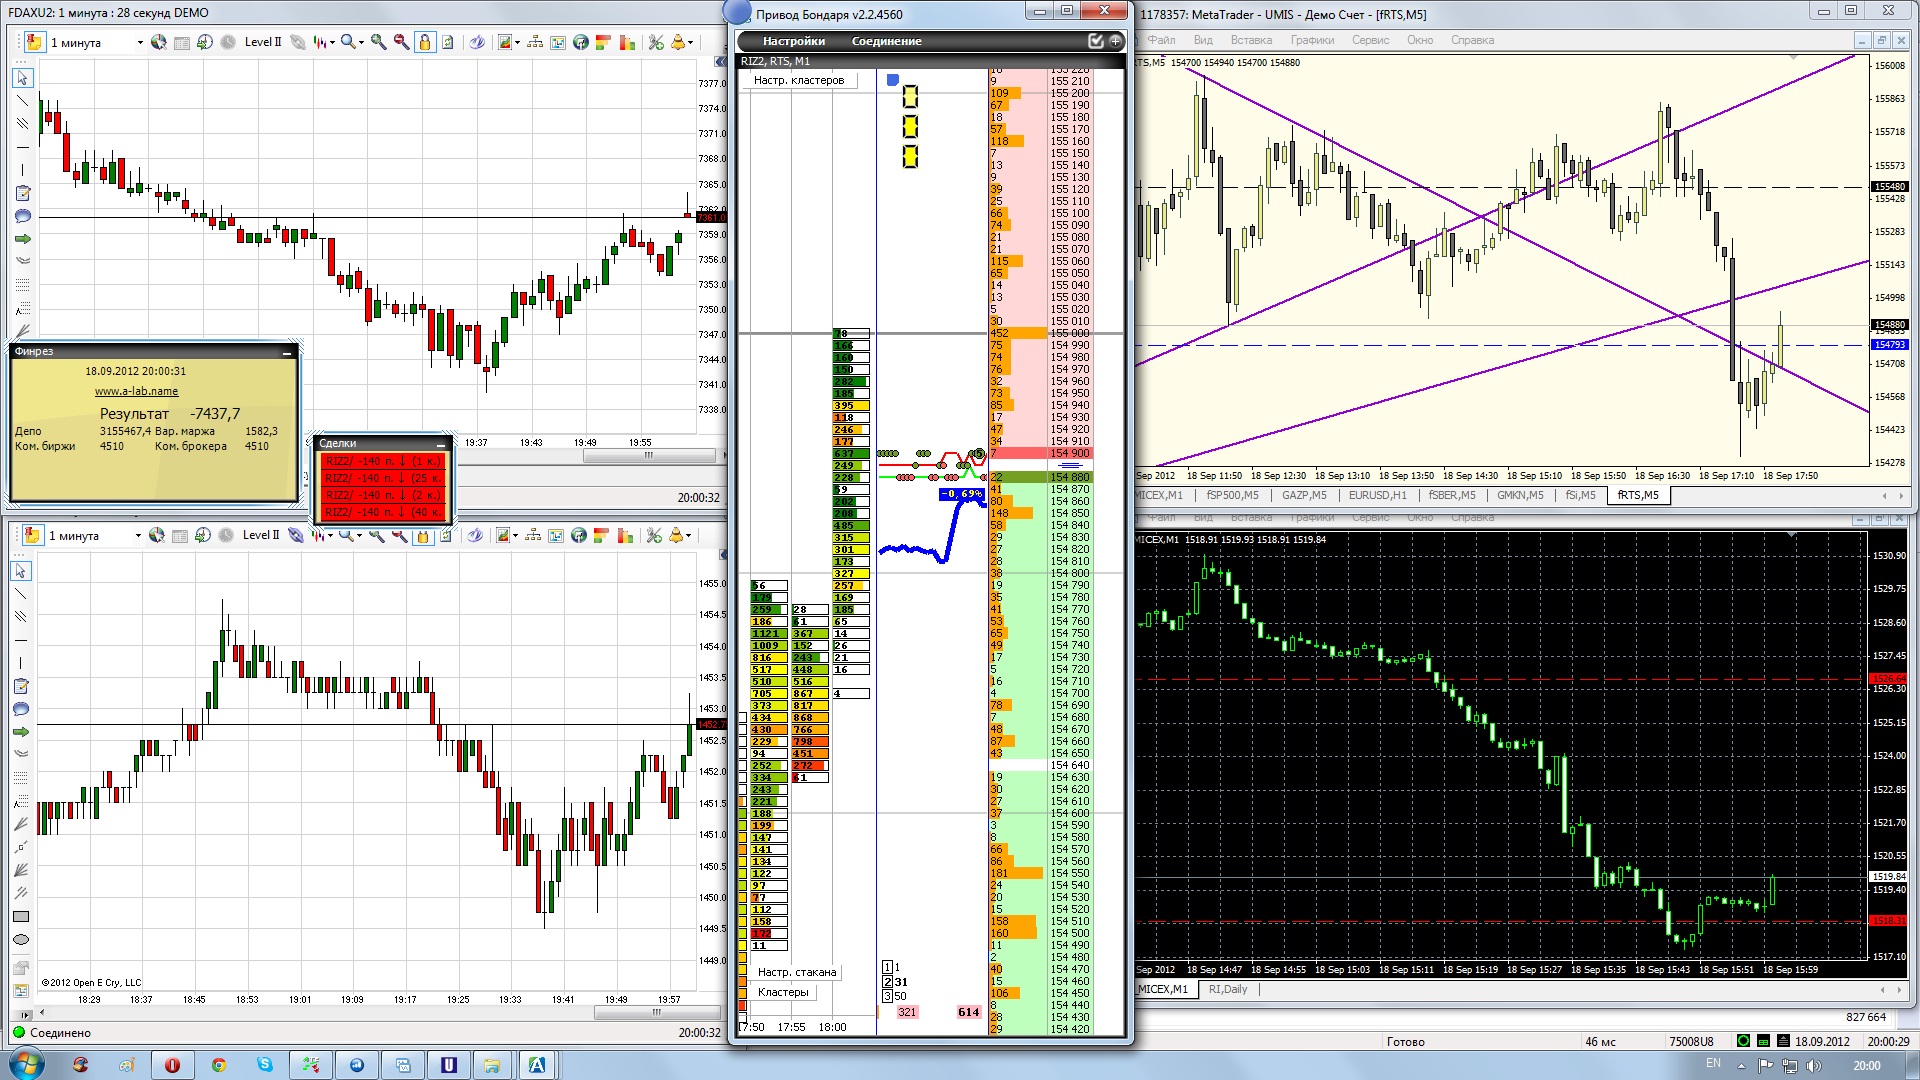Switch to the GAZP,M5 chart tab
The width and height of the screenshot is (1920, 1080).
pyautogui.click(x=1304, y=495)
